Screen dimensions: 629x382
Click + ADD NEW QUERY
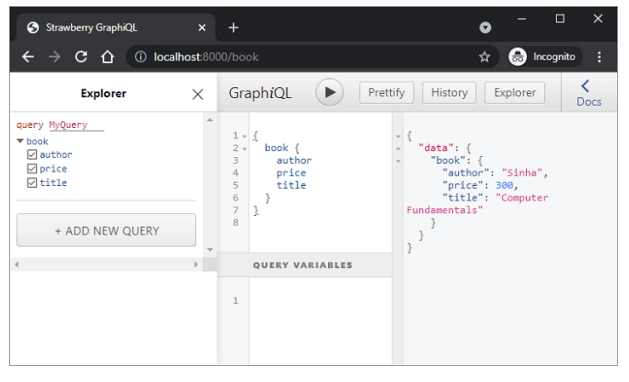(x=106, y=230)
